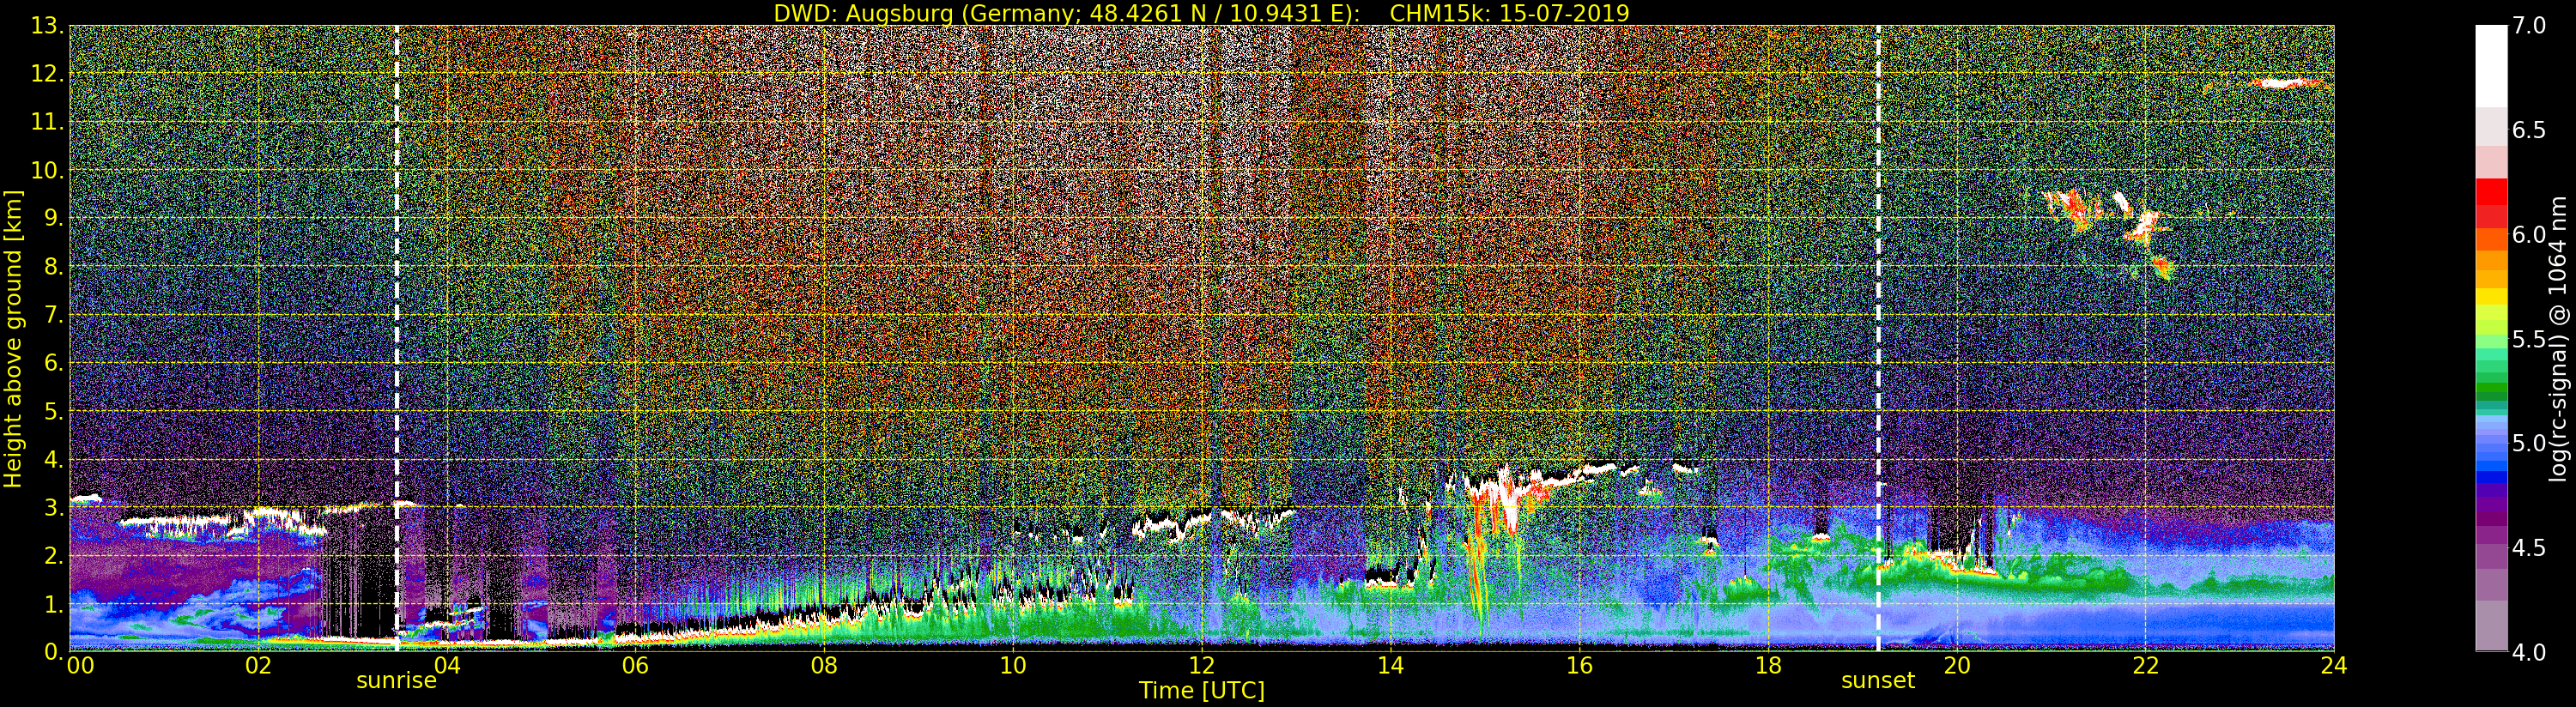Select the "6.5" colorbar tick value
Screen dimensions: 2576x707
[2530, 130]
